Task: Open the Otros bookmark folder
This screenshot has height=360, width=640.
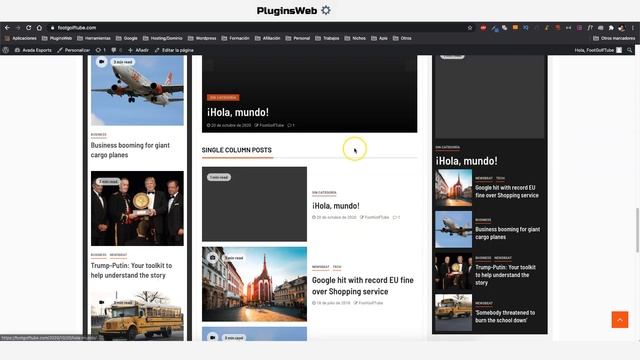Action: [402, 38]
